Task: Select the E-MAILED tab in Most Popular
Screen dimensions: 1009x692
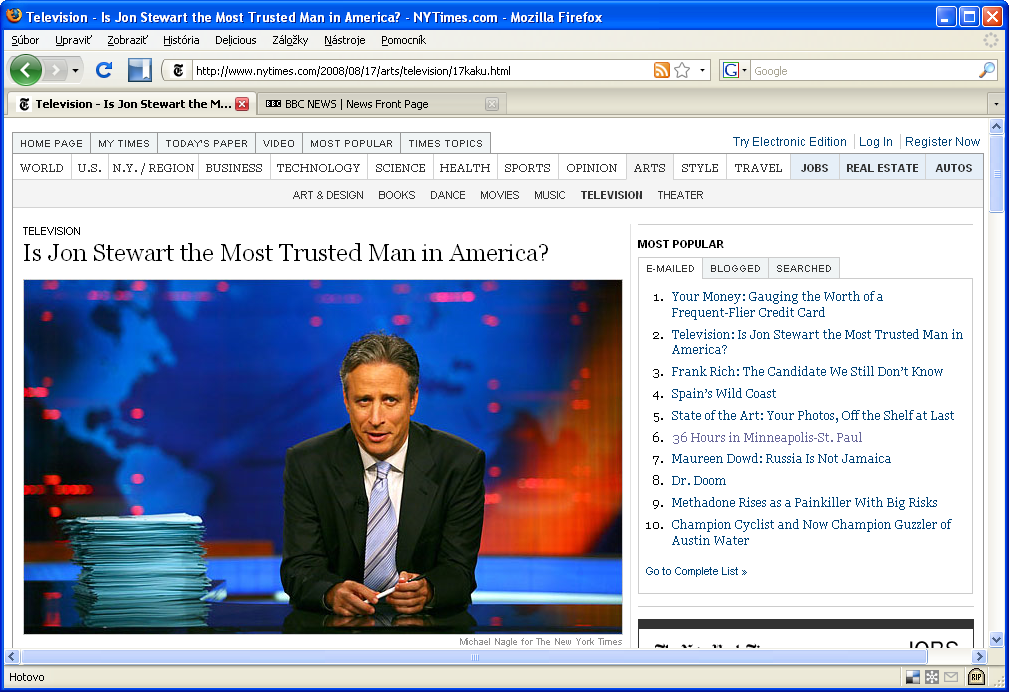Action: pos(670,268)
